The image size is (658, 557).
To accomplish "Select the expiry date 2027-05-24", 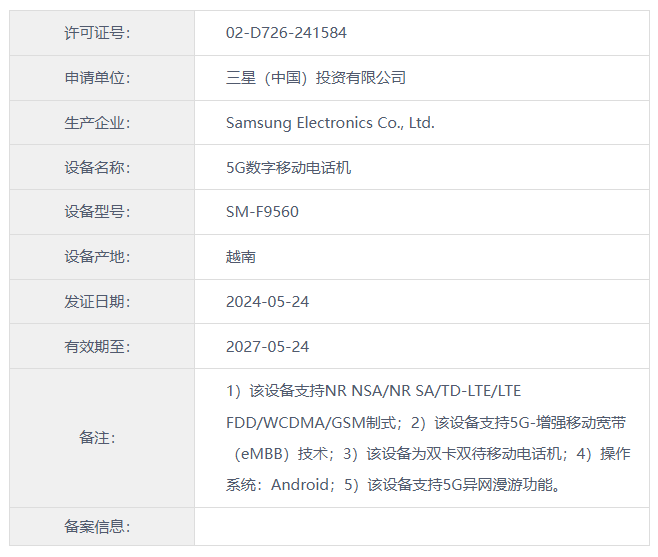I will tap(267, 347).
